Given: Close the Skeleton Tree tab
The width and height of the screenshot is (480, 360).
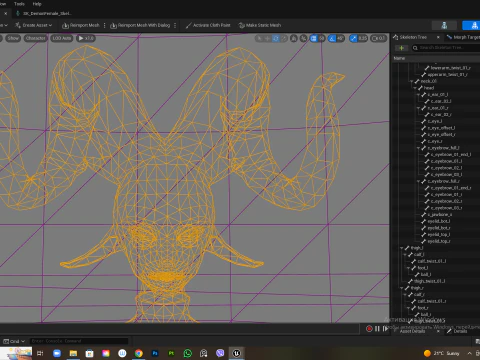Looking at the screenshot, I should coord(438,37).
